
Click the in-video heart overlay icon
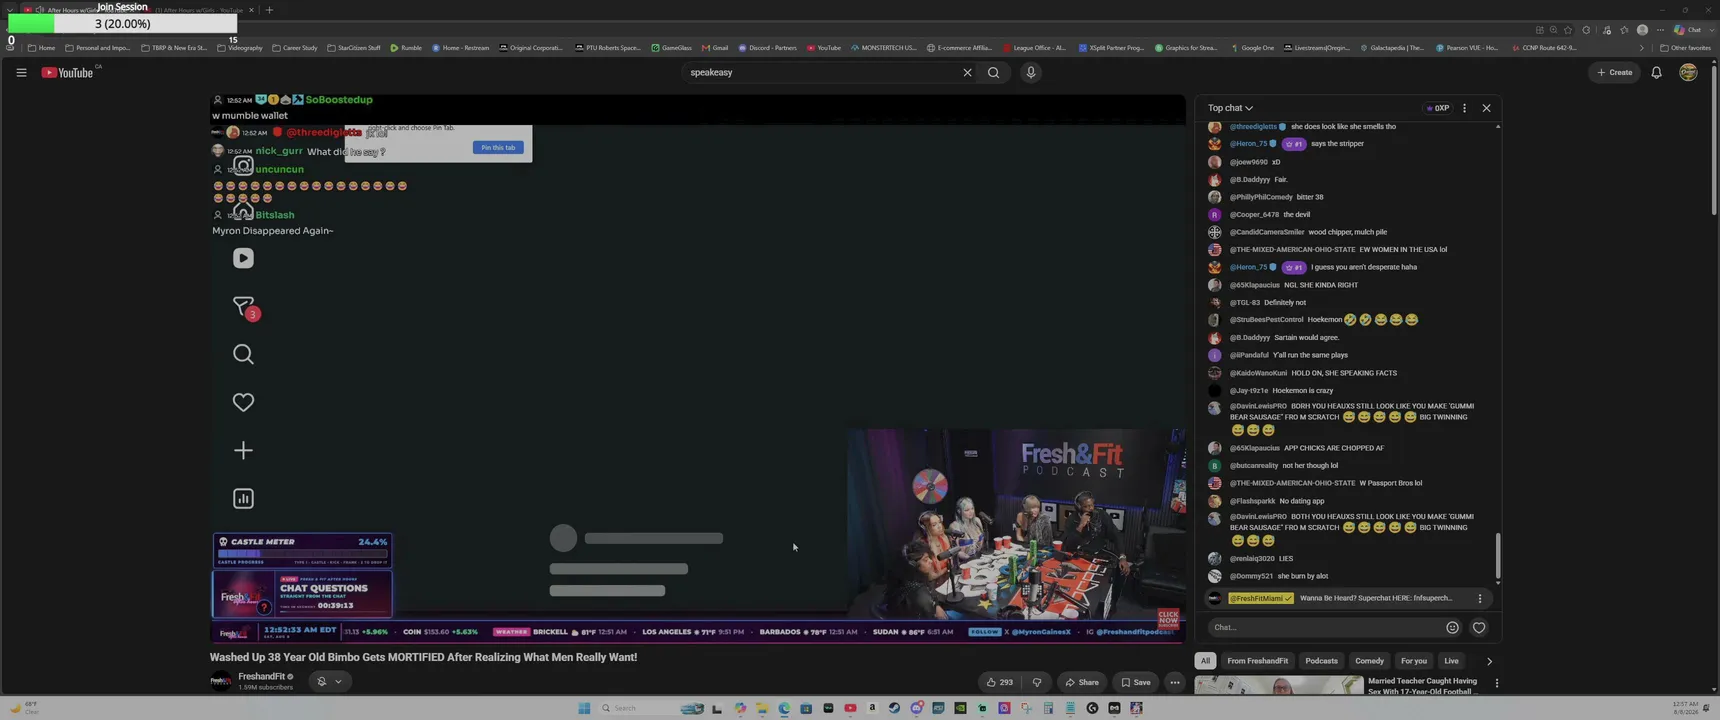click(243, 402)
